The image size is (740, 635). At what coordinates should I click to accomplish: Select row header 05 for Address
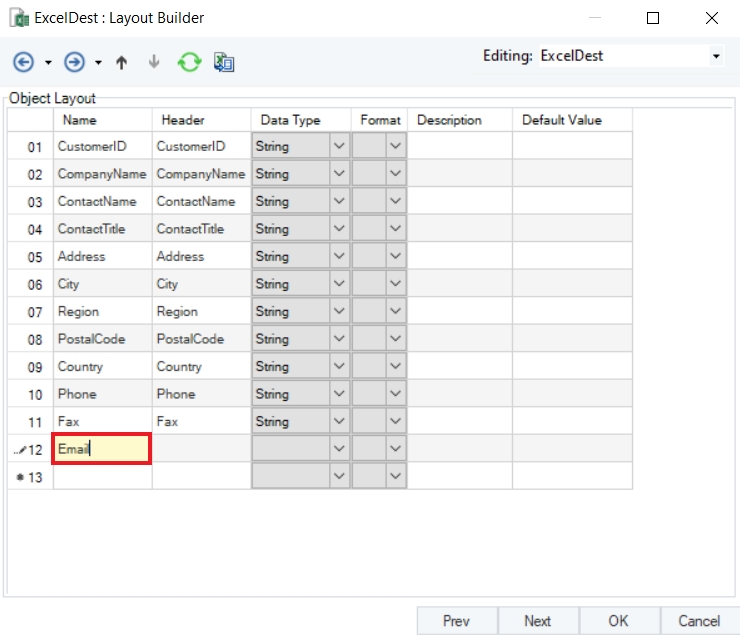pyautogui.click(x=35, y=257)
